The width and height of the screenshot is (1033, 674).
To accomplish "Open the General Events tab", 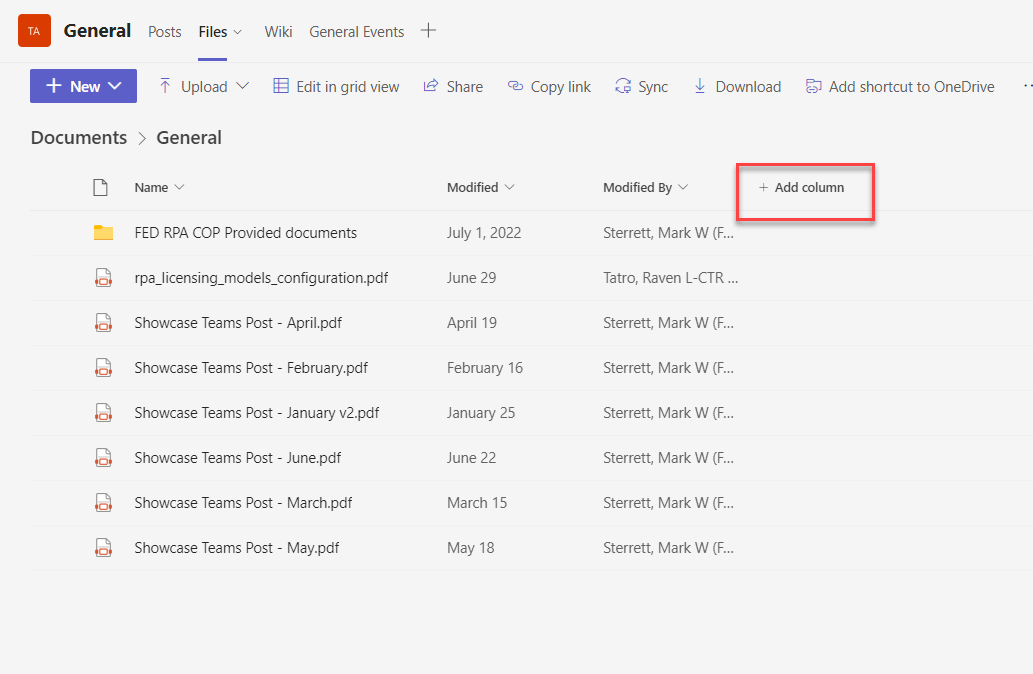I will tap(356, 32).
